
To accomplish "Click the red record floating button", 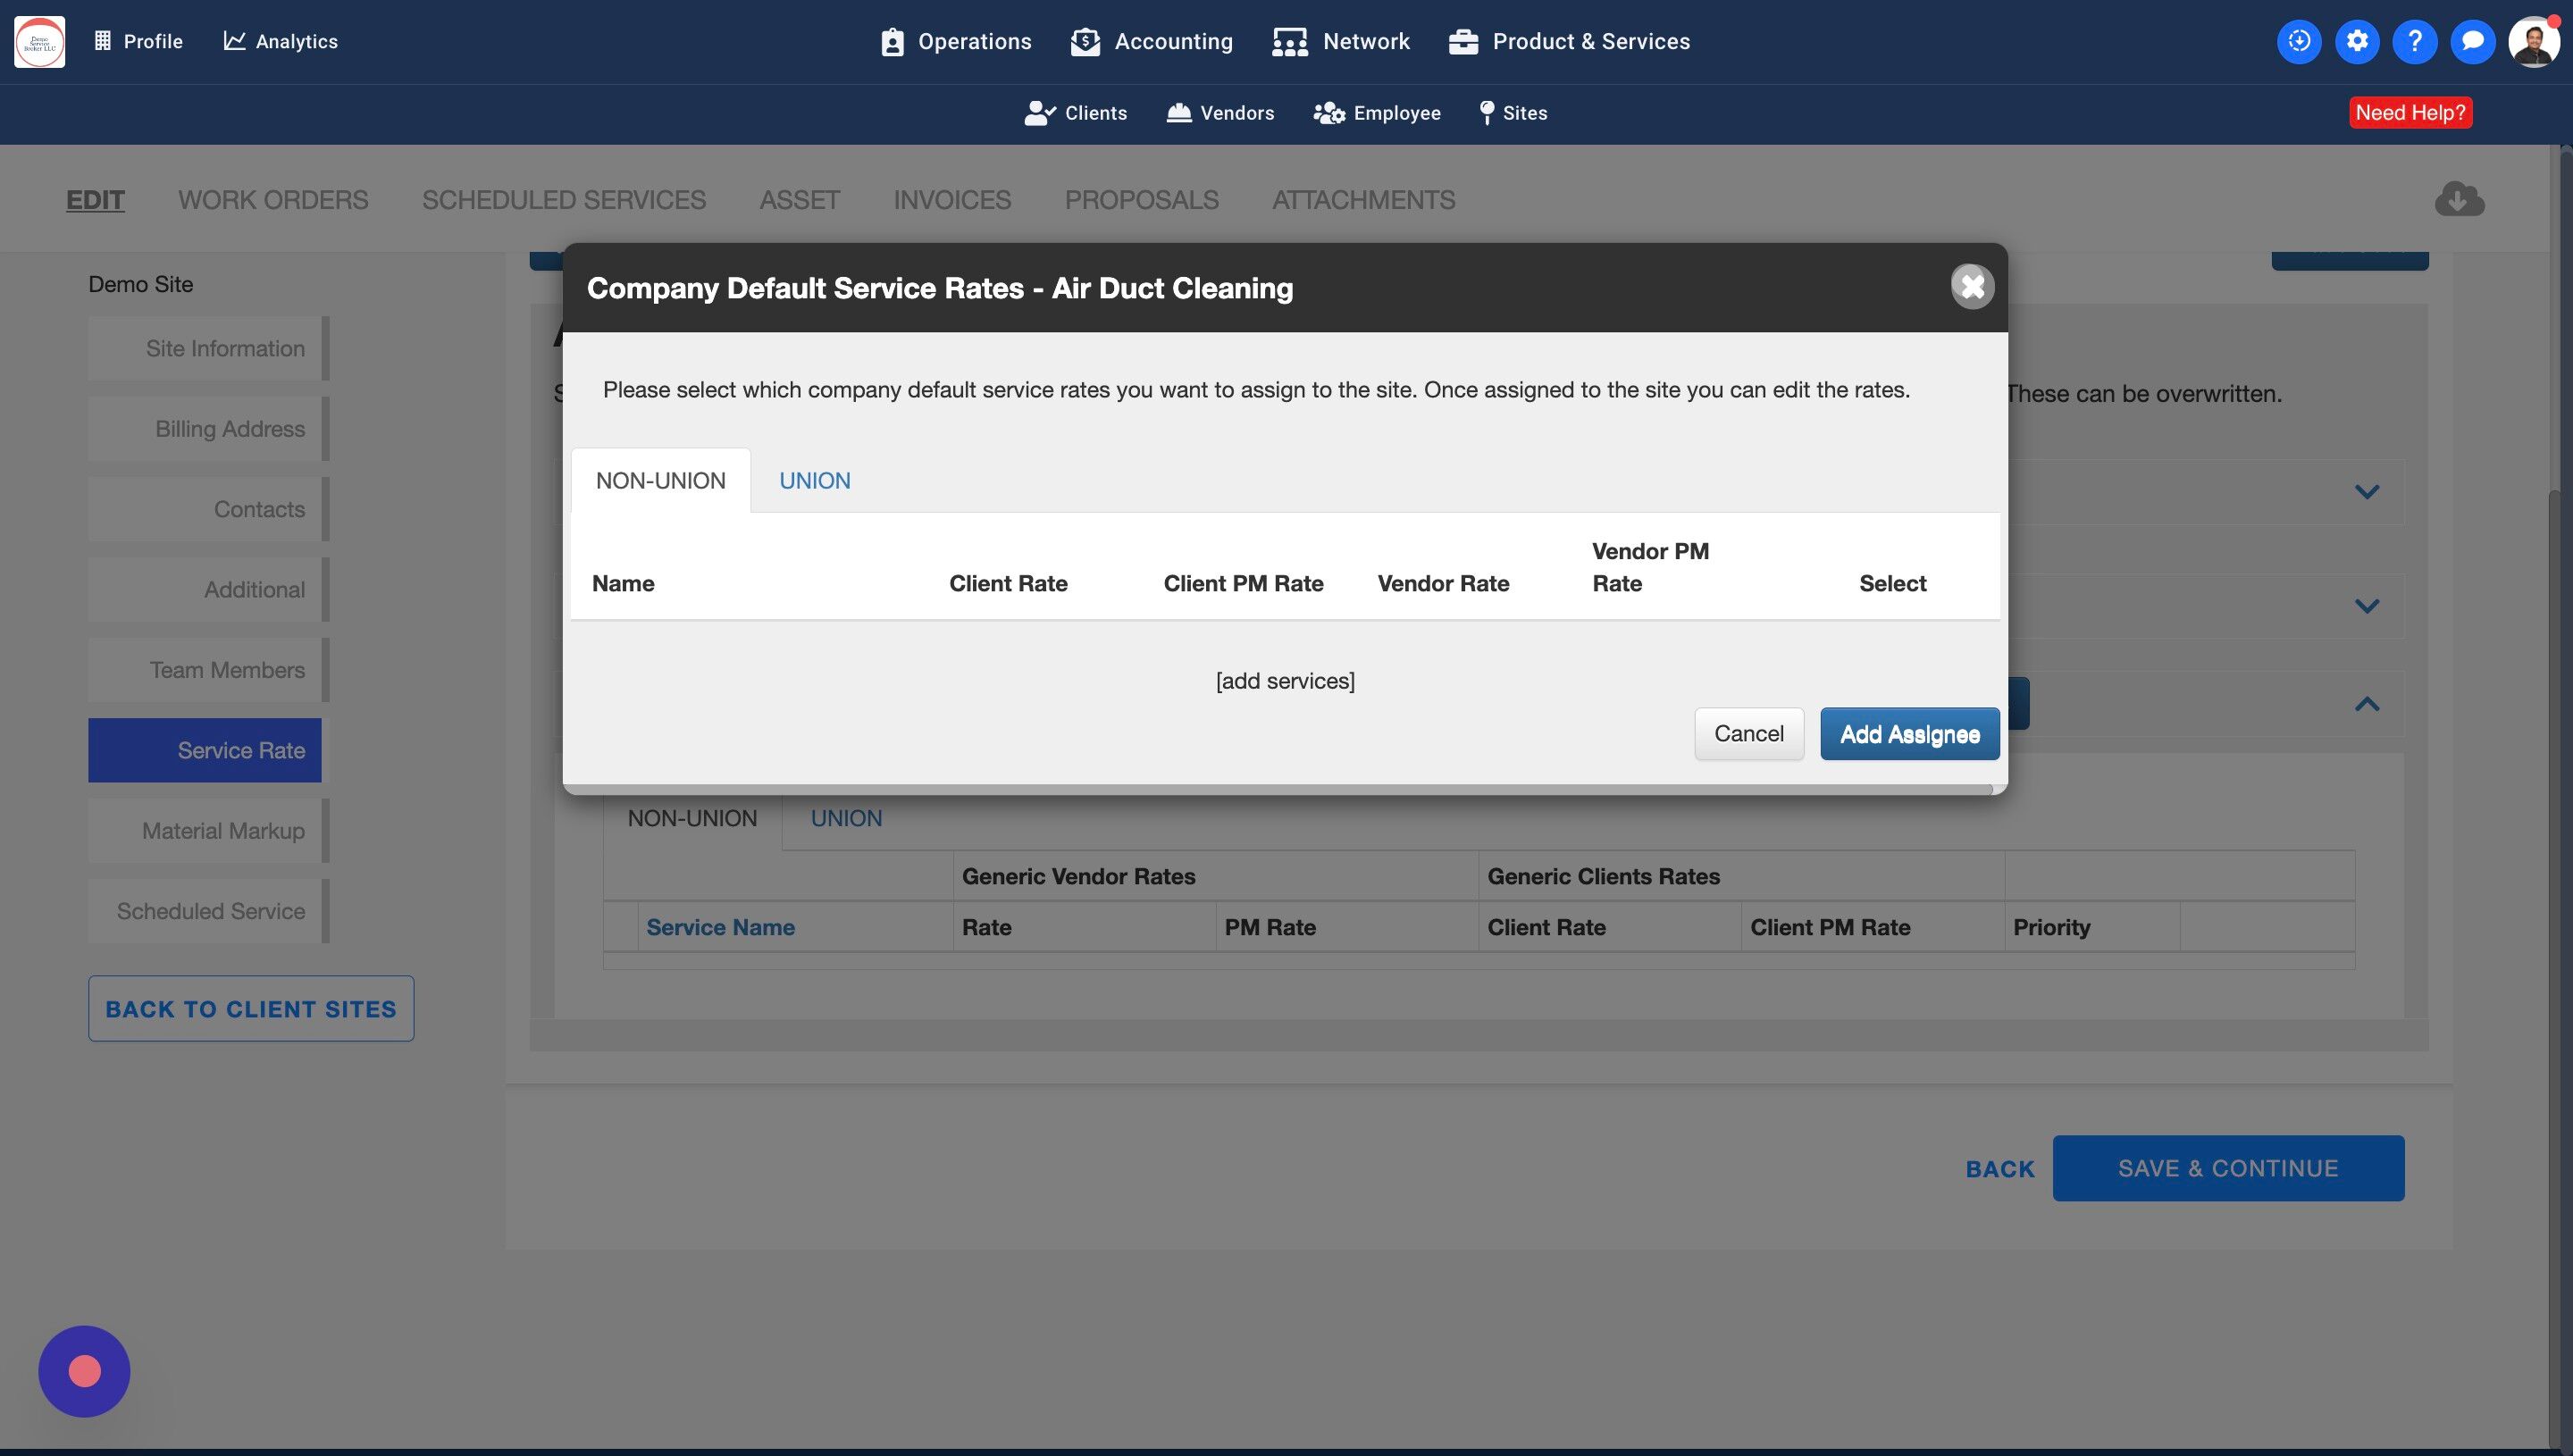I will 84,1371.
